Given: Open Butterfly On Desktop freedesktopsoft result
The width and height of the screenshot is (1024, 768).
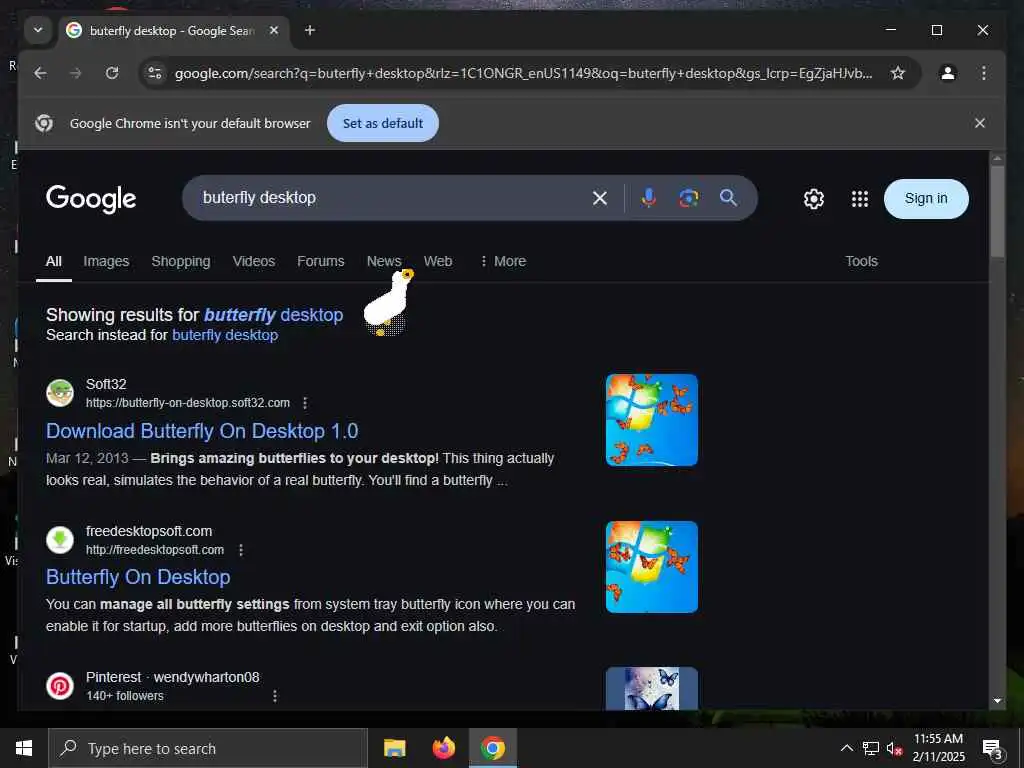Looking at the screenshot, I should [x=138, y=577].
